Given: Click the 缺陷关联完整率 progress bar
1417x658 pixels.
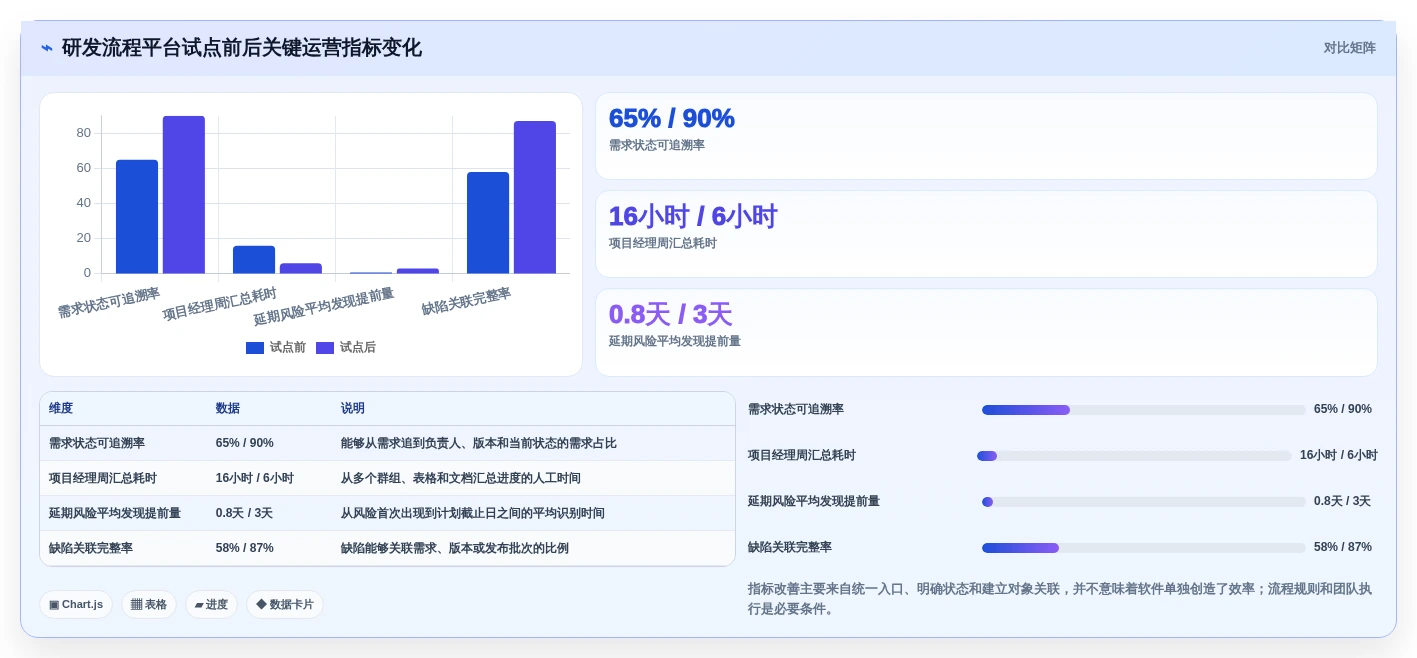Looking at the screenshot, I should coord(1144,548).
